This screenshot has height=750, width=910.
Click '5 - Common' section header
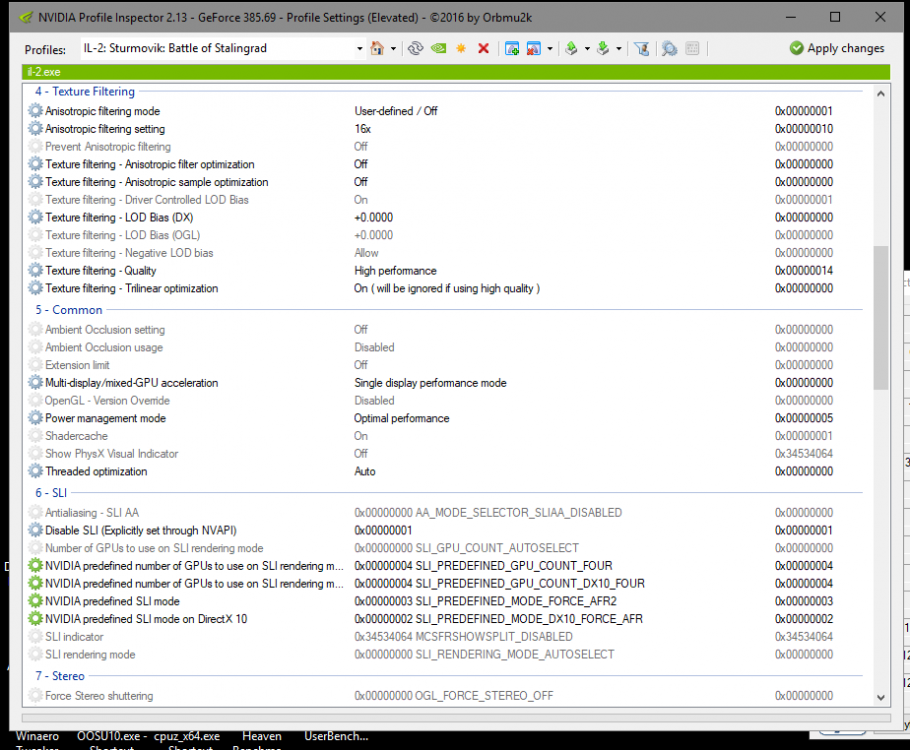click(x=68, y=310)
